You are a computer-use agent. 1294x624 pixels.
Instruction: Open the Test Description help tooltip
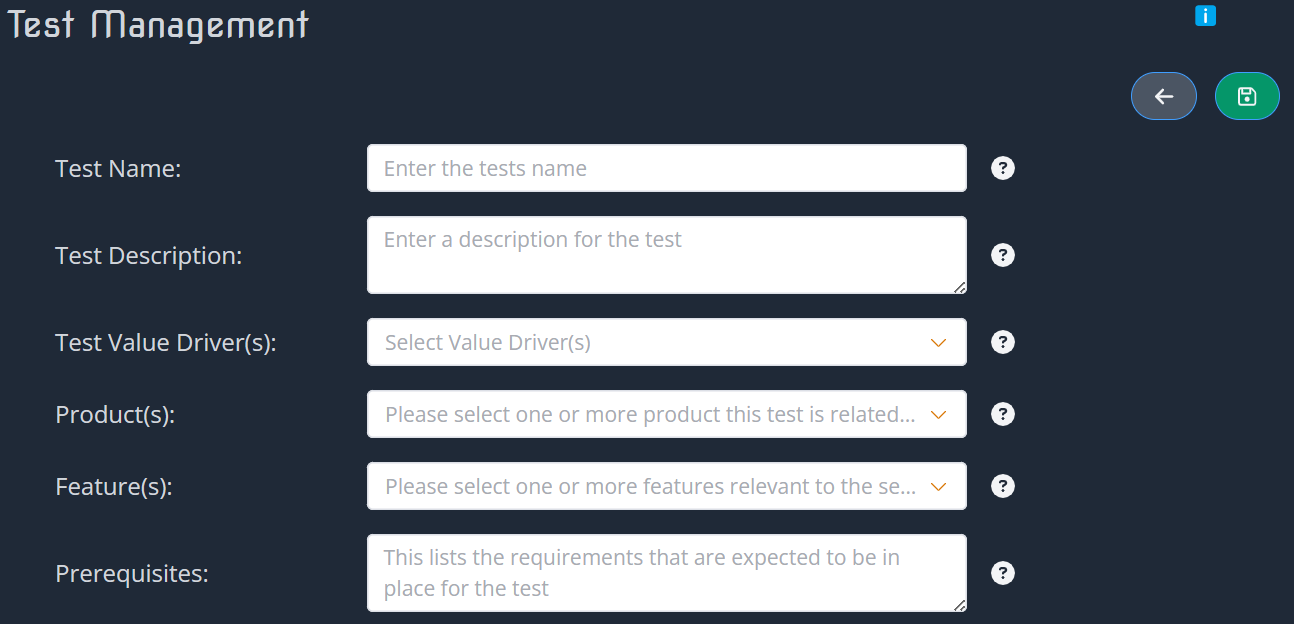click(x=1002, y=255)
